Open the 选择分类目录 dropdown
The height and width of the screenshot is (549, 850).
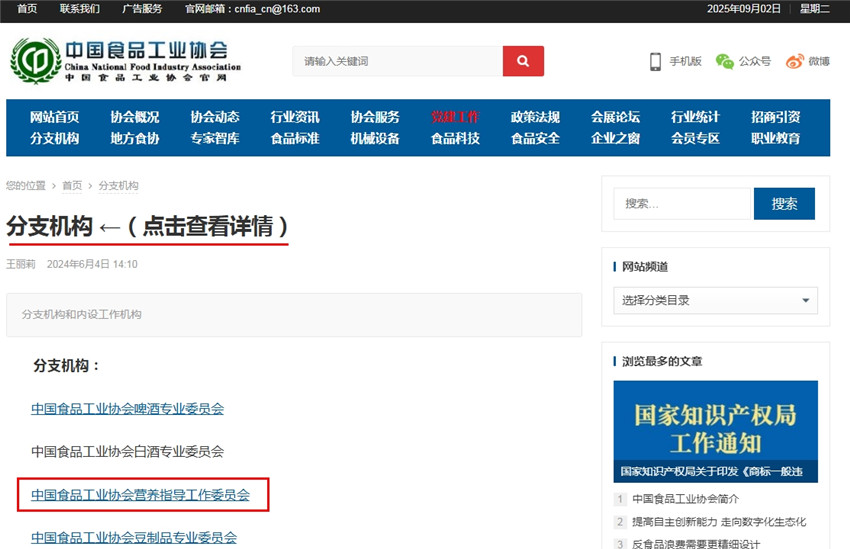(x=716, y=300)
